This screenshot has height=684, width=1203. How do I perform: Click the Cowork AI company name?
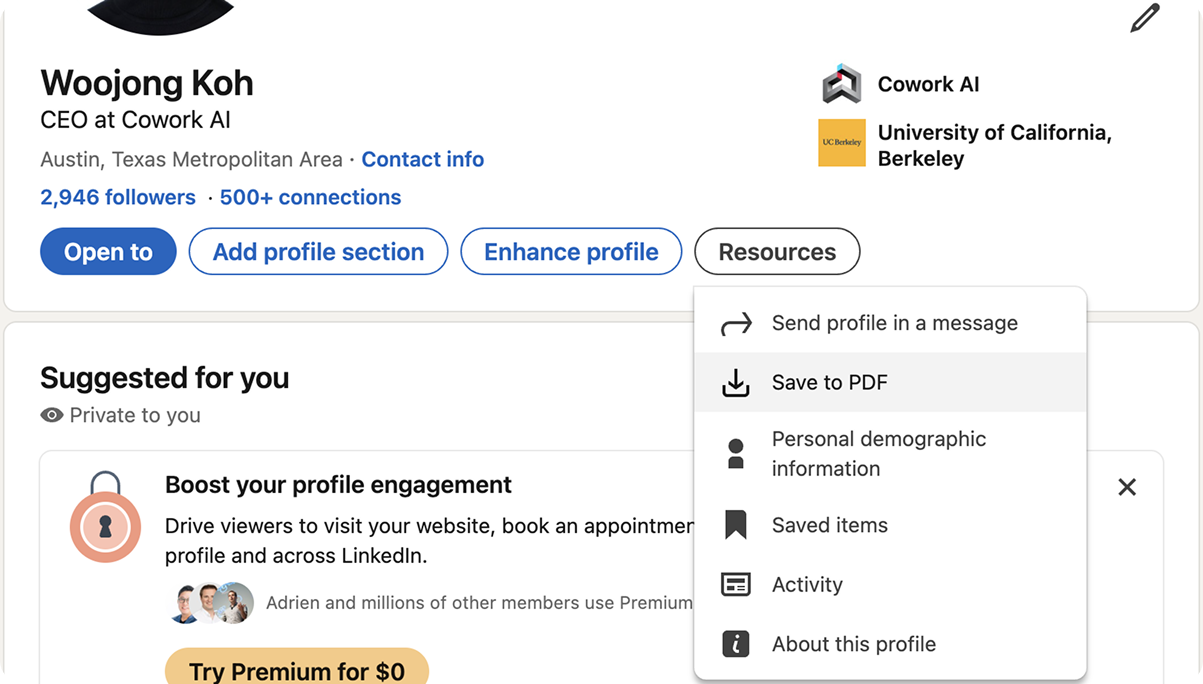pos(928,84)
